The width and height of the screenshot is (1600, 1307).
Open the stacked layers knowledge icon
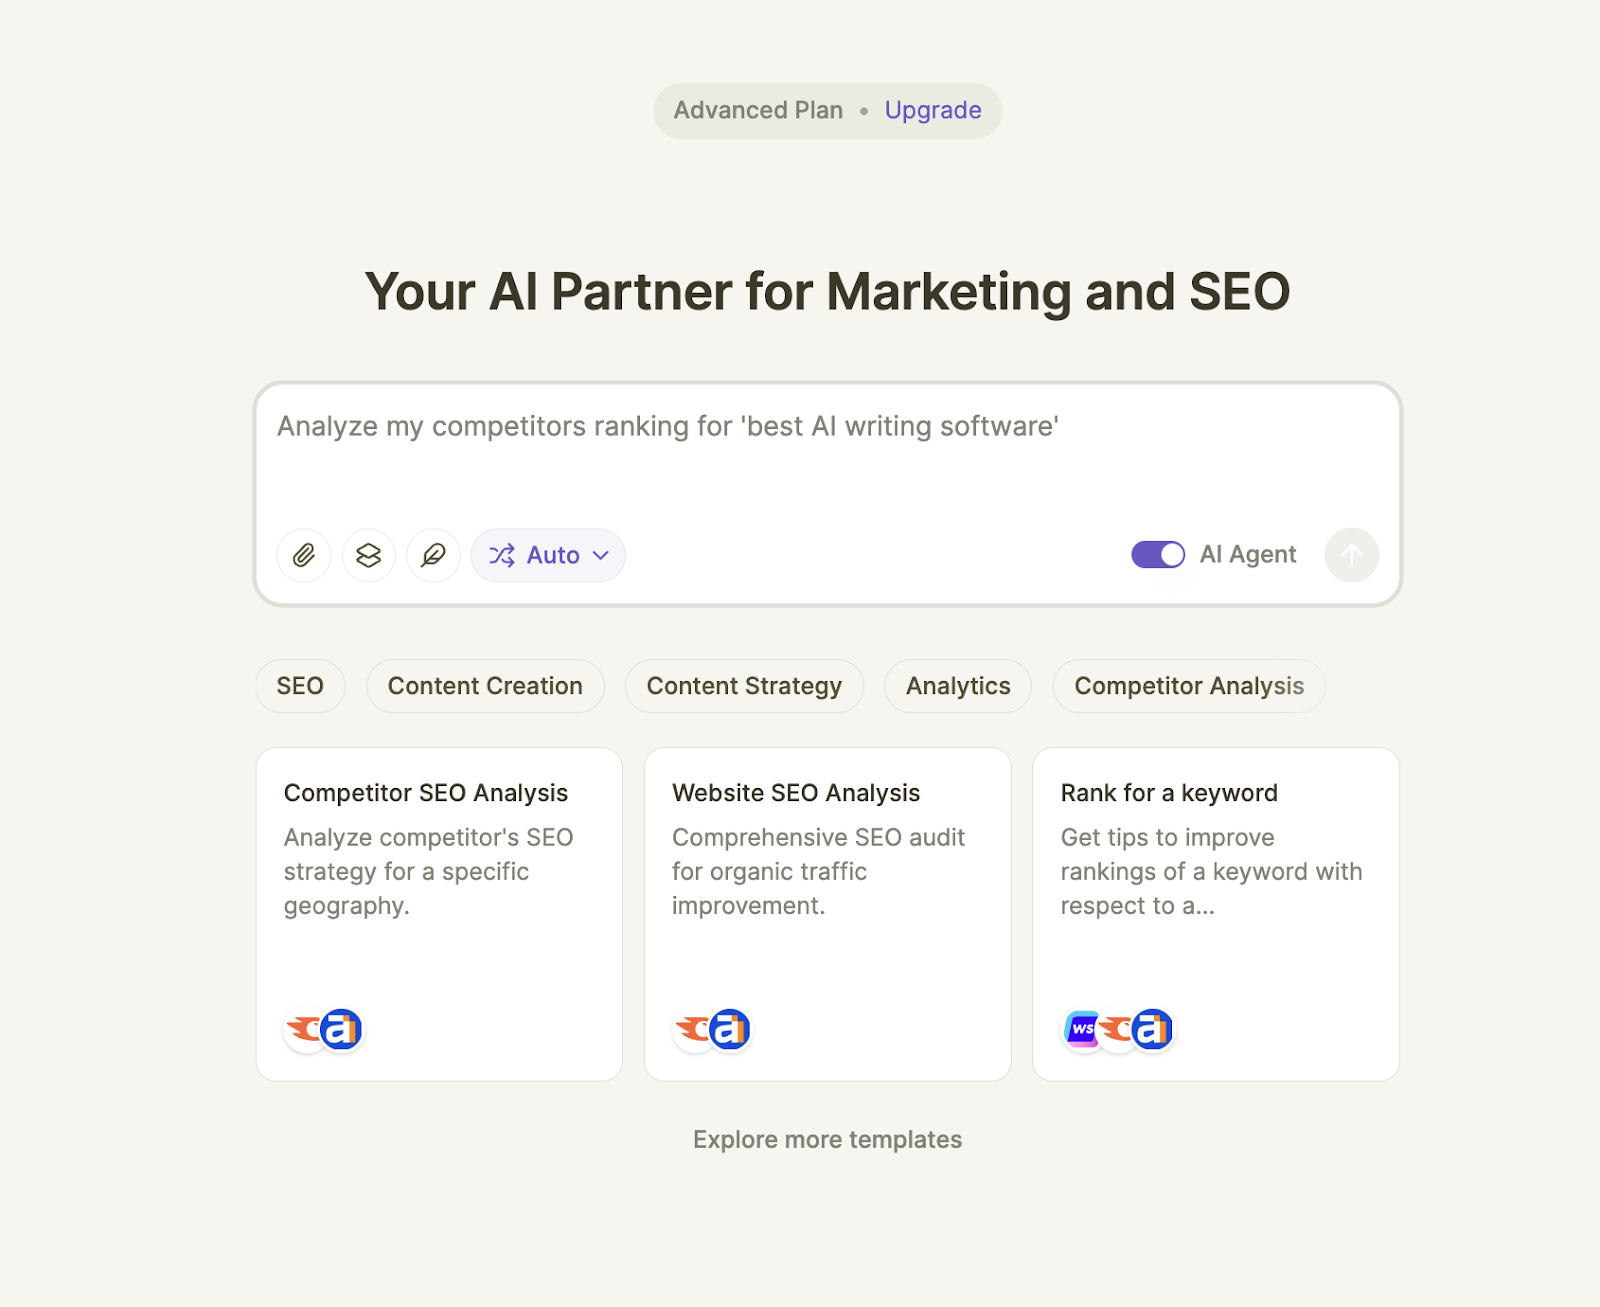[369, 555]
